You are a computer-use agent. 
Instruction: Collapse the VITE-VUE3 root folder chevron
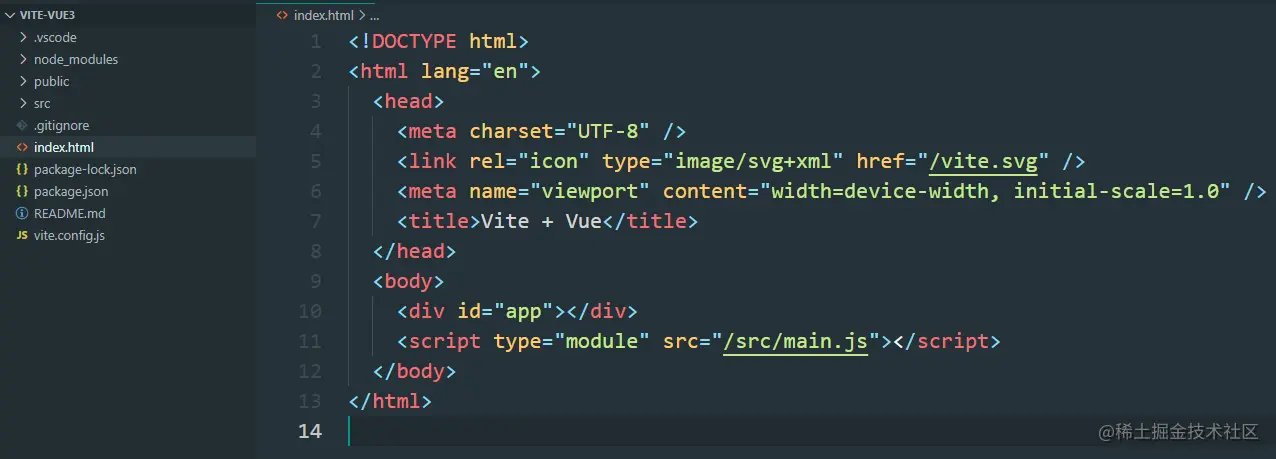(10, 15)
